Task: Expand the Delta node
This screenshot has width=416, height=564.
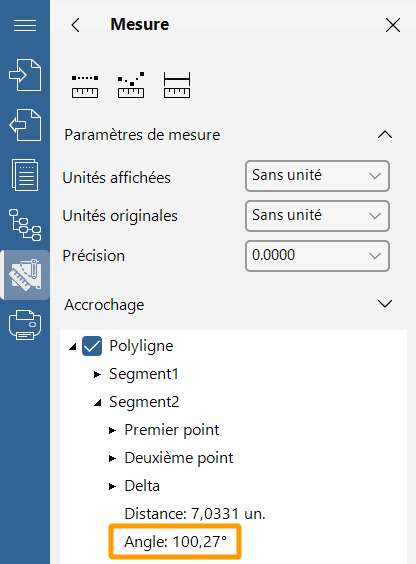Action: coord(112,486)
